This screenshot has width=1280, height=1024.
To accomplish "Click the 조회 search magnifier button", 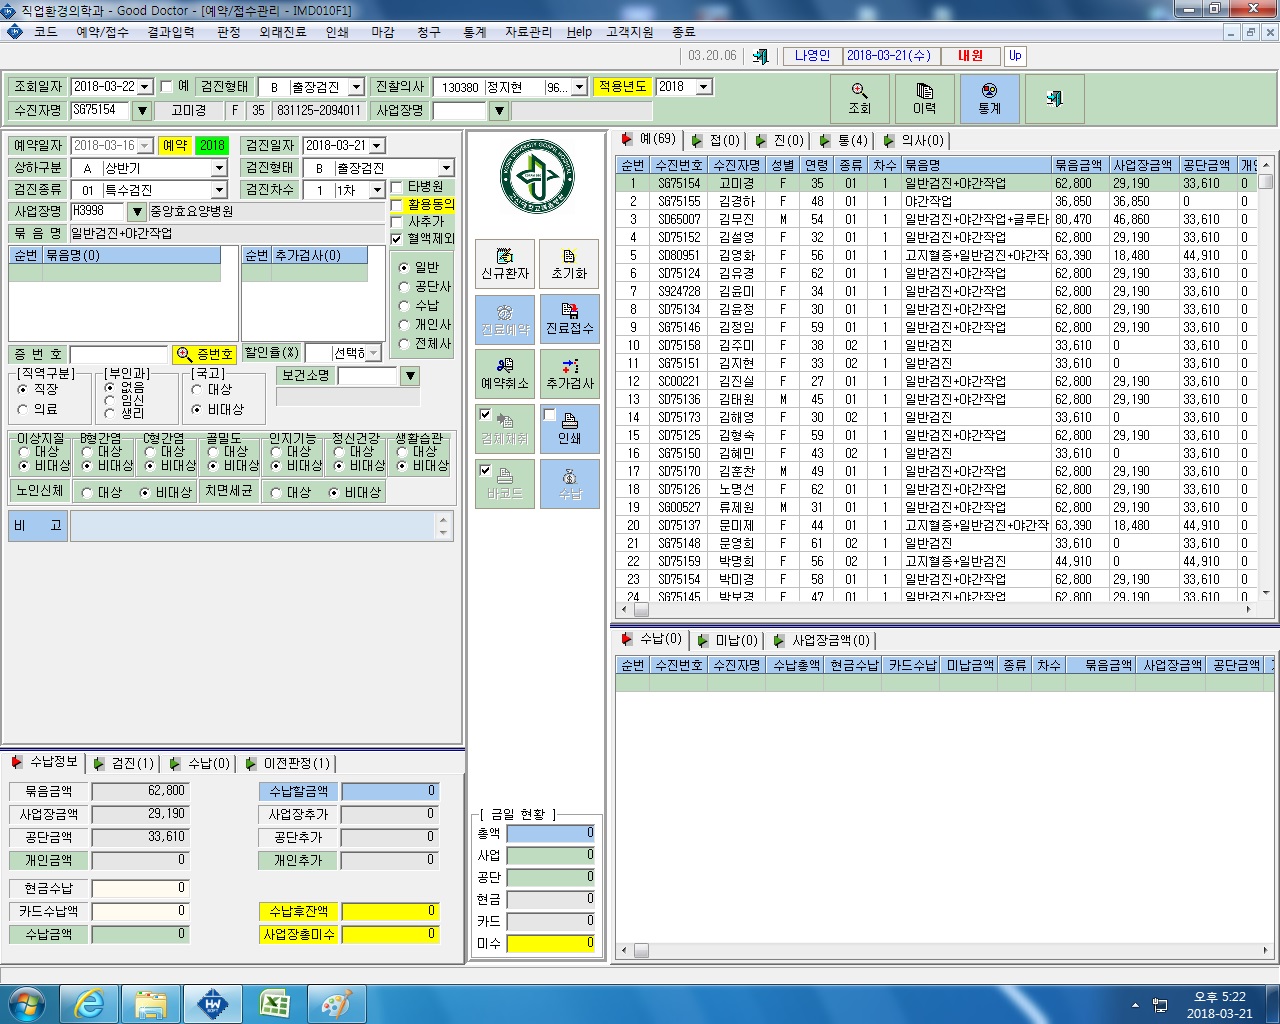I will coord(860,98).
